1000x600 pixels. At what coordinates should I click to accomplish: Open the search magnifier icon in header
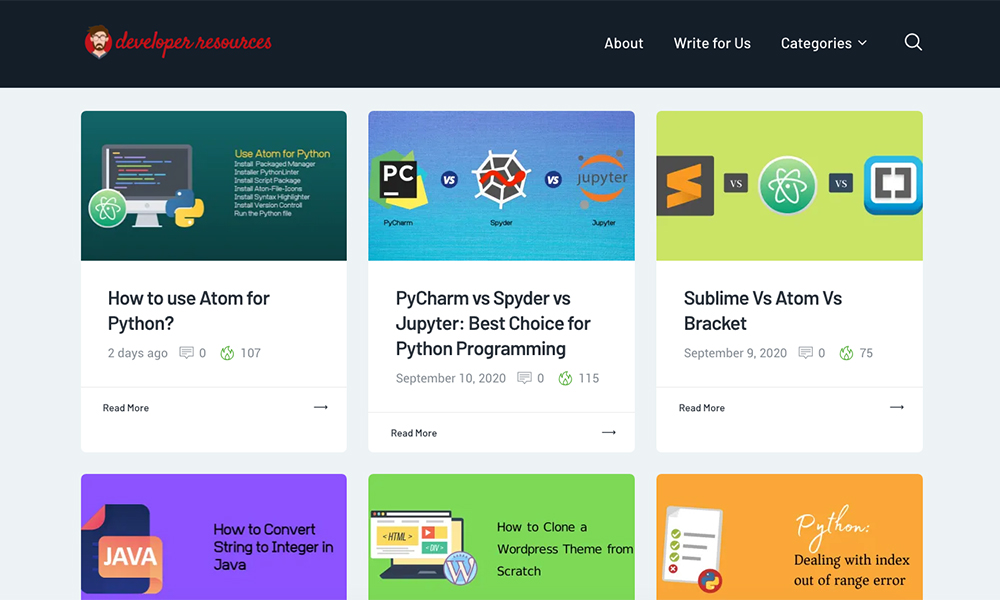point(913,42)
